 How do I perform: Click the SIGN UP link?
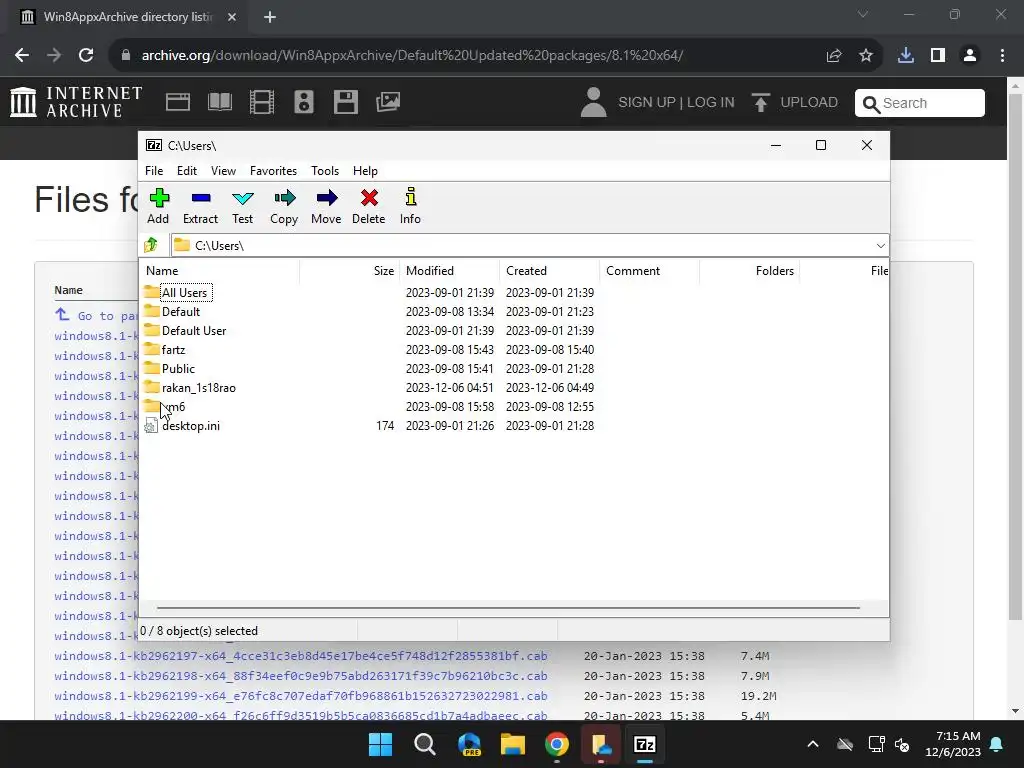click(x=647, y=103)
